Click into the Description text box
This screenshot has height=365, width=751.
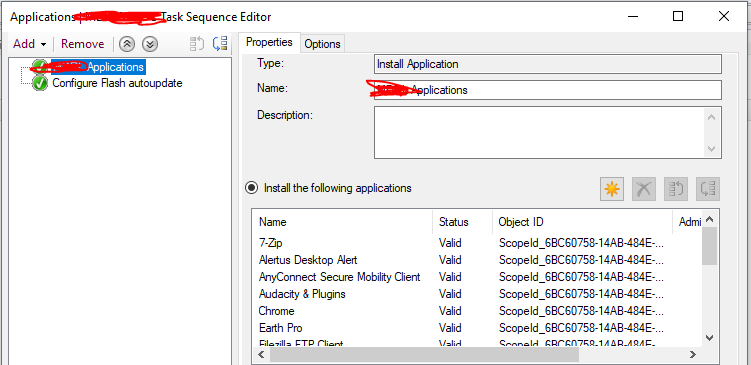(x=540, y=132)
